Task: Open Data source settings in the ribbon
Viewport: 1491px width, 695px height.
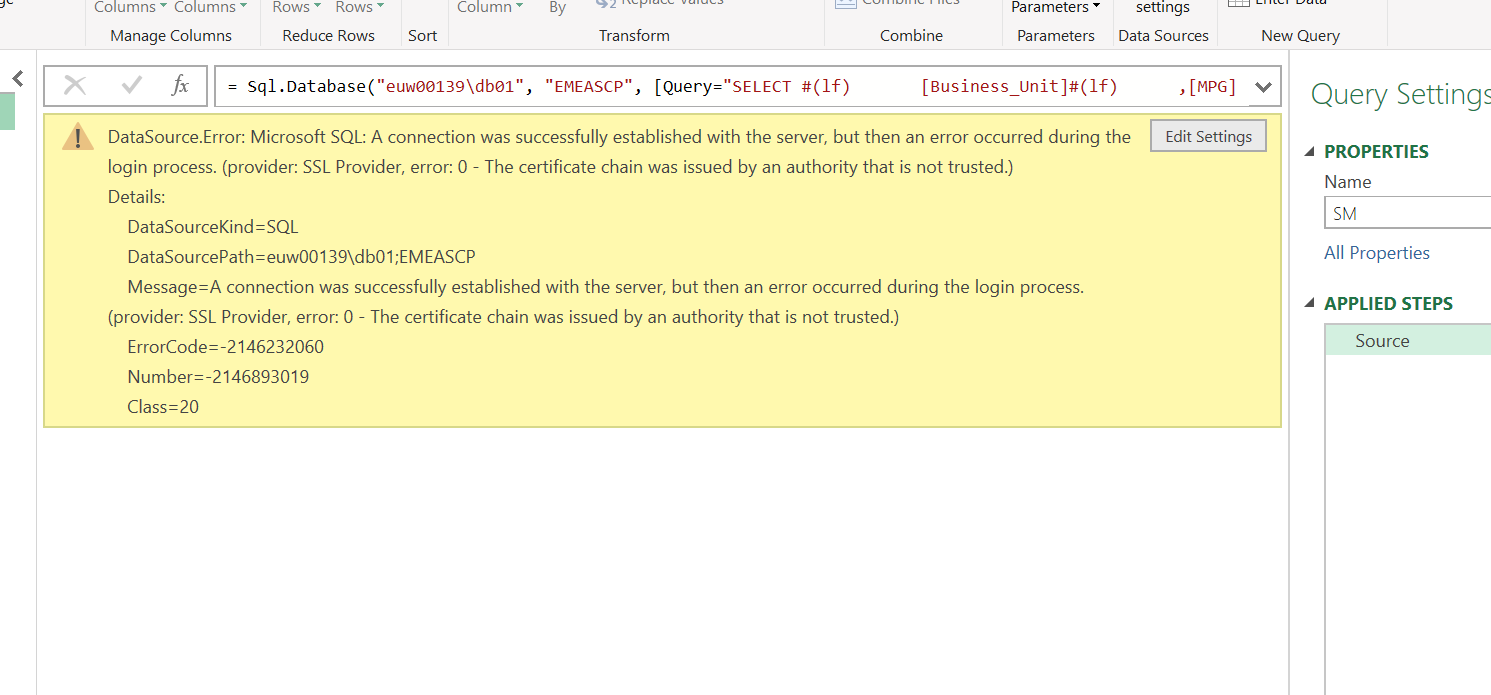Action: [x=1162, y=8]
